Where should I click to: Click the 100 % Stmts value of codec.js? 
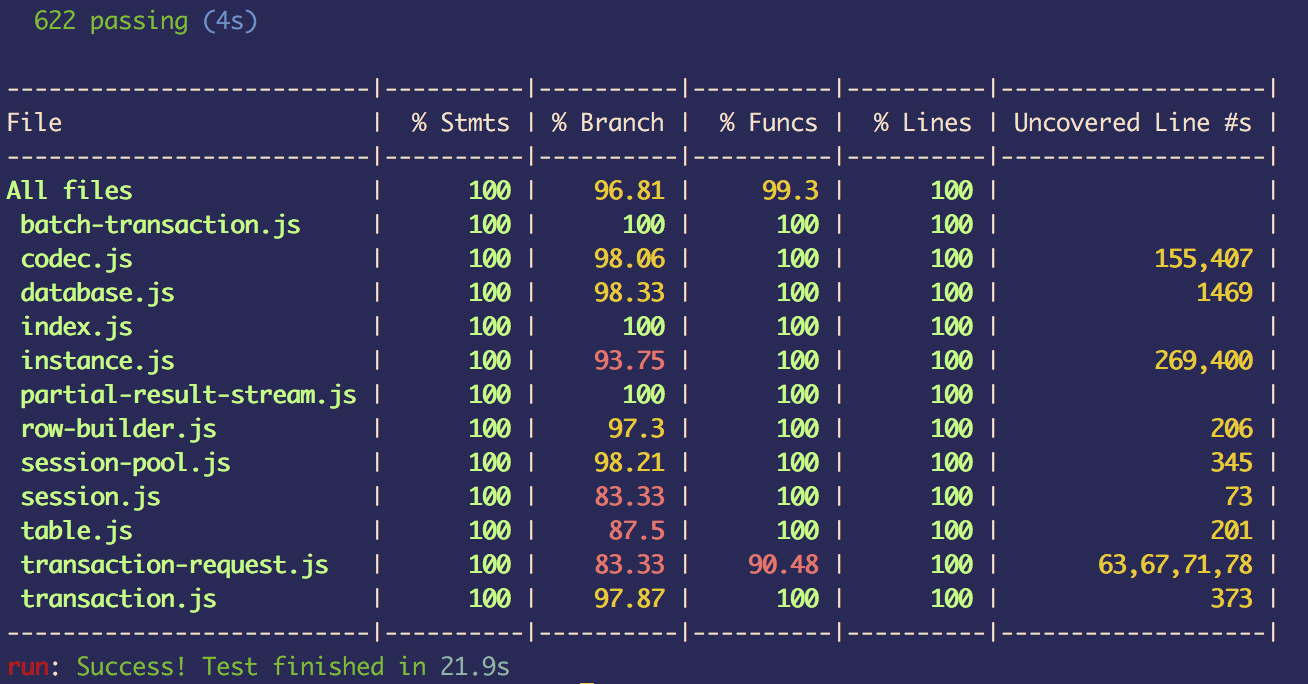[x=489, y=259]
